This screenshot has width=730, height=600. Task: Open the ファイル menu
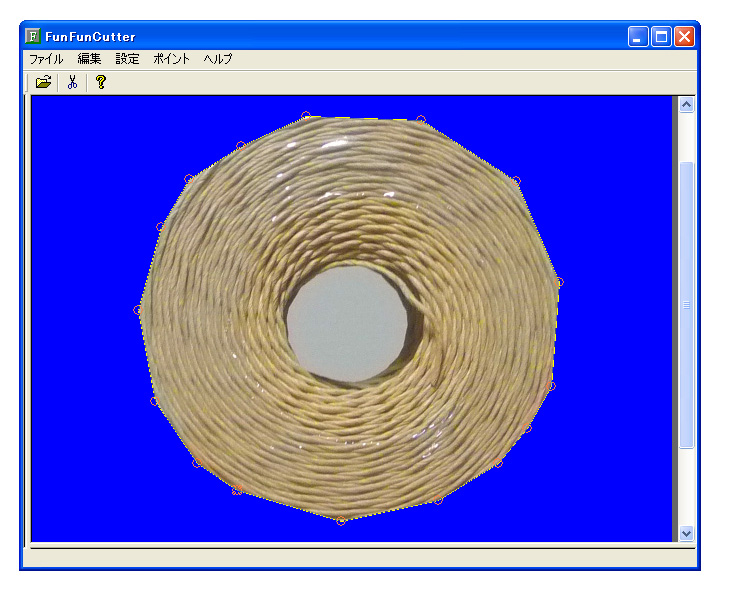[46, 59]
